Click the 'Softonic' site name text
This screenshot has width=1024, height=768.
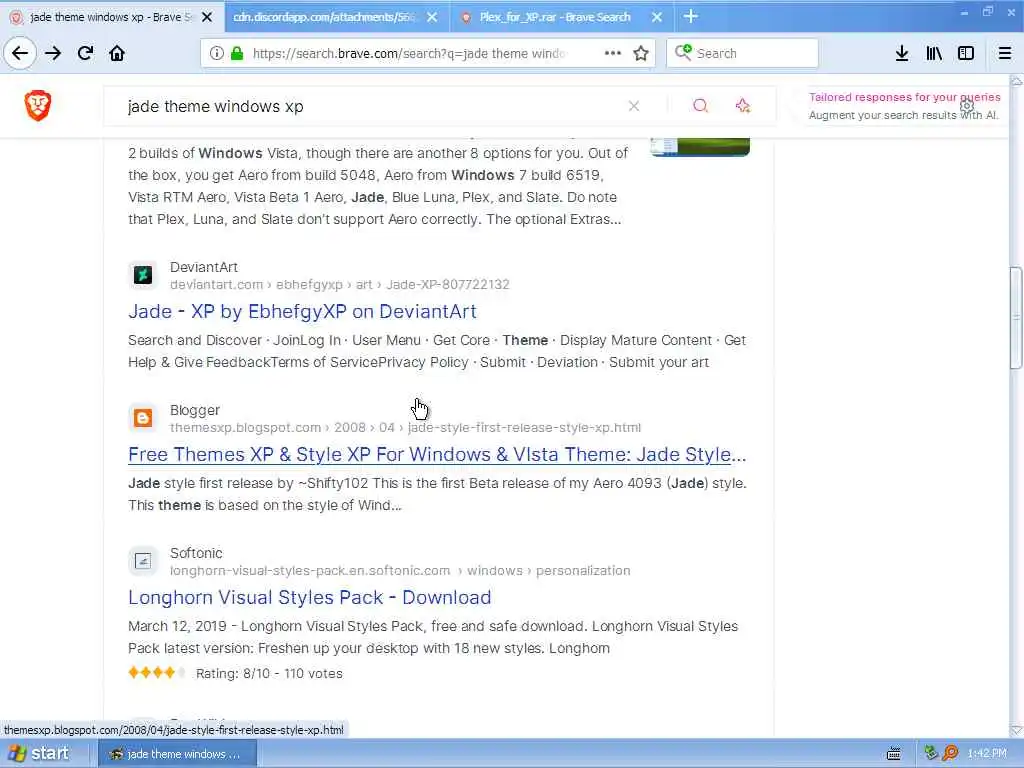tap(196, 553)
